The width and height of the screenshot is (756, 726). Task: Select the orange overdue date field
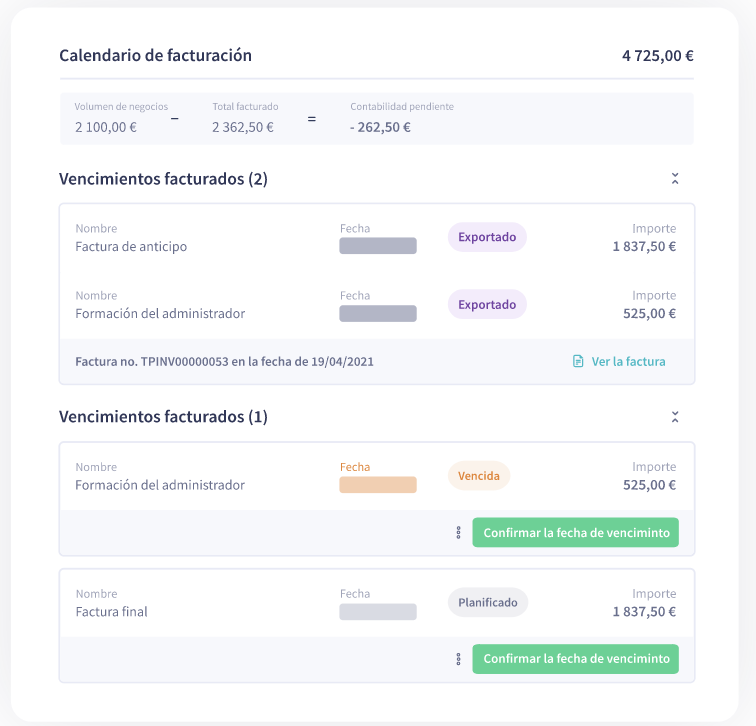click(378, 485)
